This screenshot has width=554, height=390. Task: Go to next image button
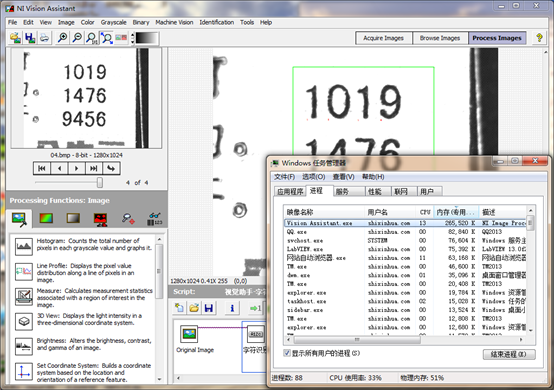click(76, 168)
